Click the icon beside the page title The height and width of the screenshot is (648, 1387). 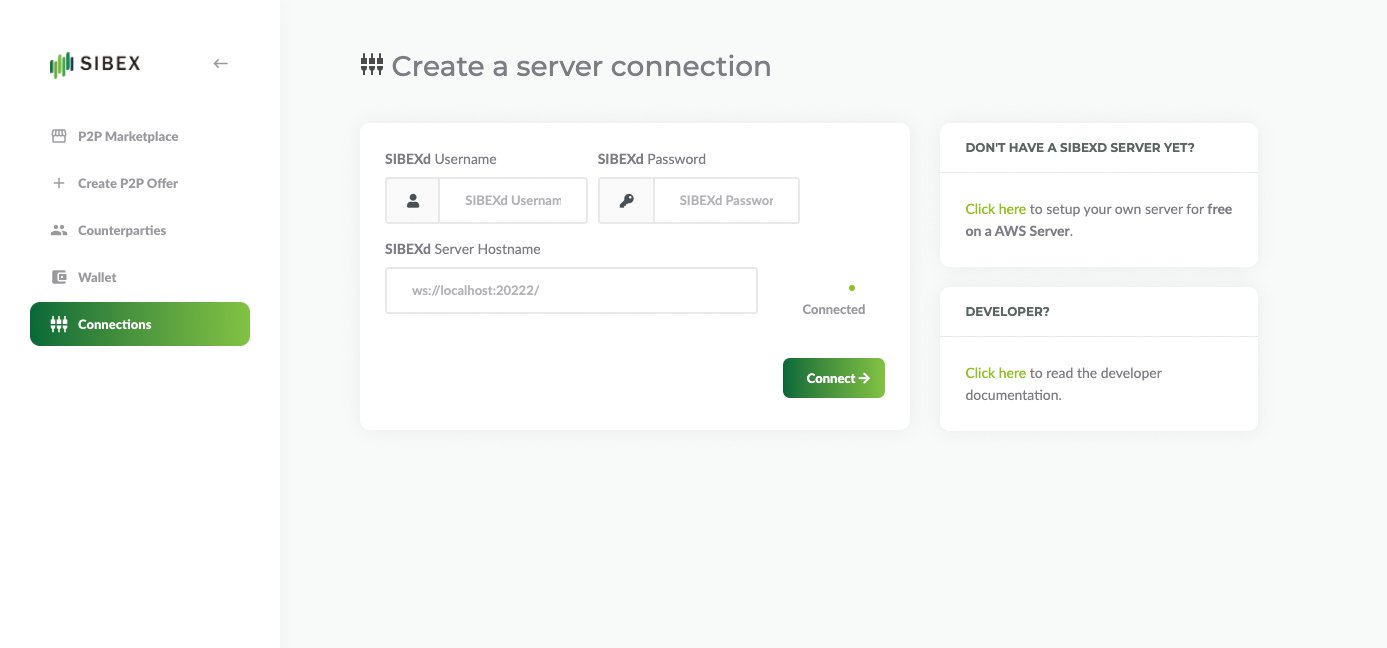coord(372,66)
